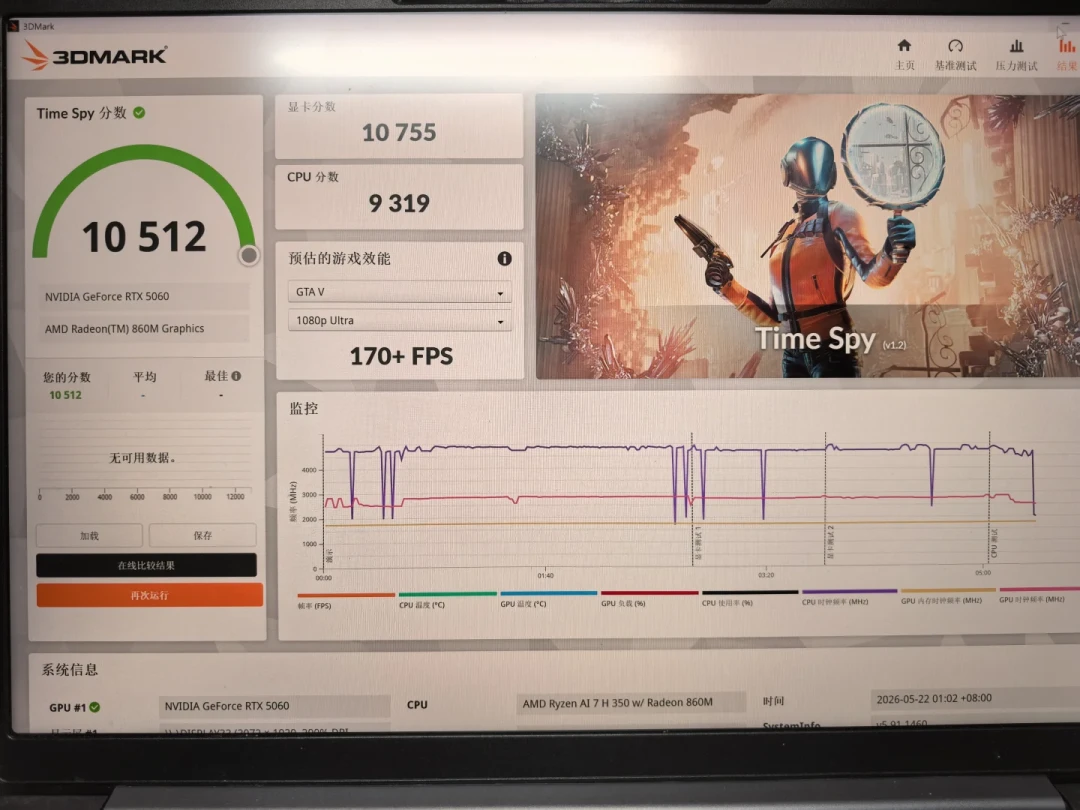Click the CPU 分数 value 9 319

click(399, 202)
